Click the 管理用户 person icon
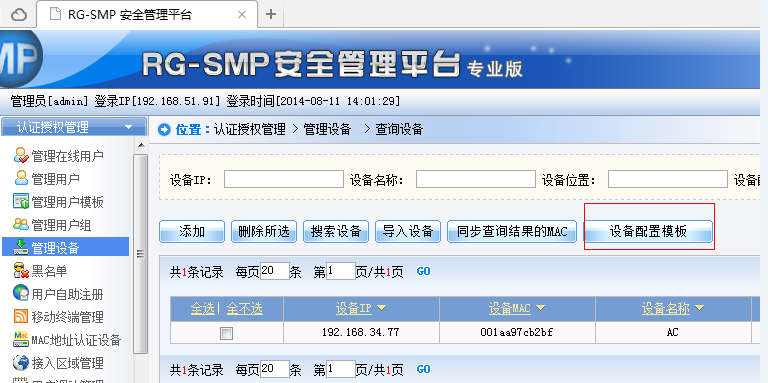The height and width of the screenshot is (383, 768). [x=21, y=178]
